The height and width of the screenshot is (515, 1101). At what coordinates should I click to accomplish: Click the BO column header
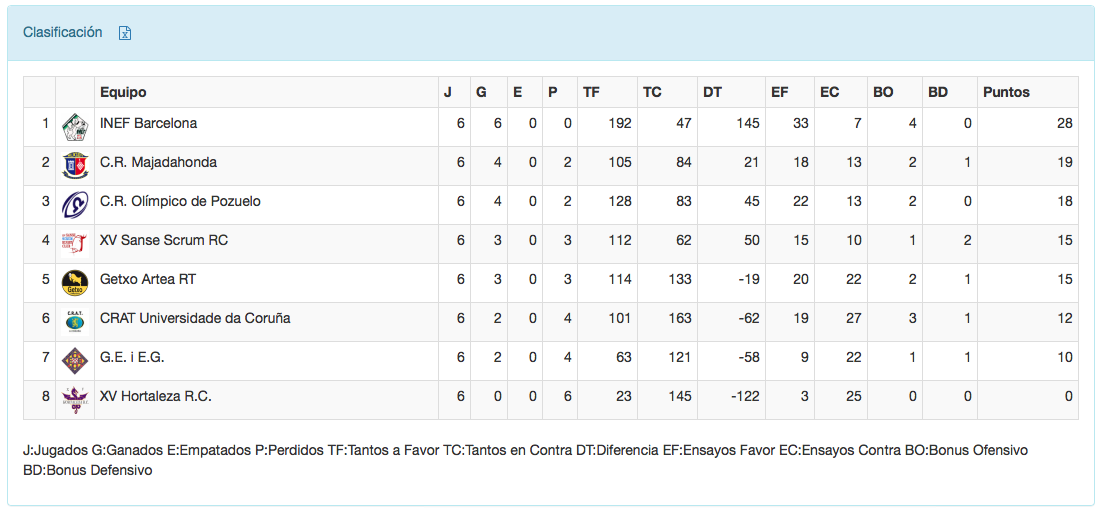tap(883, 92)
